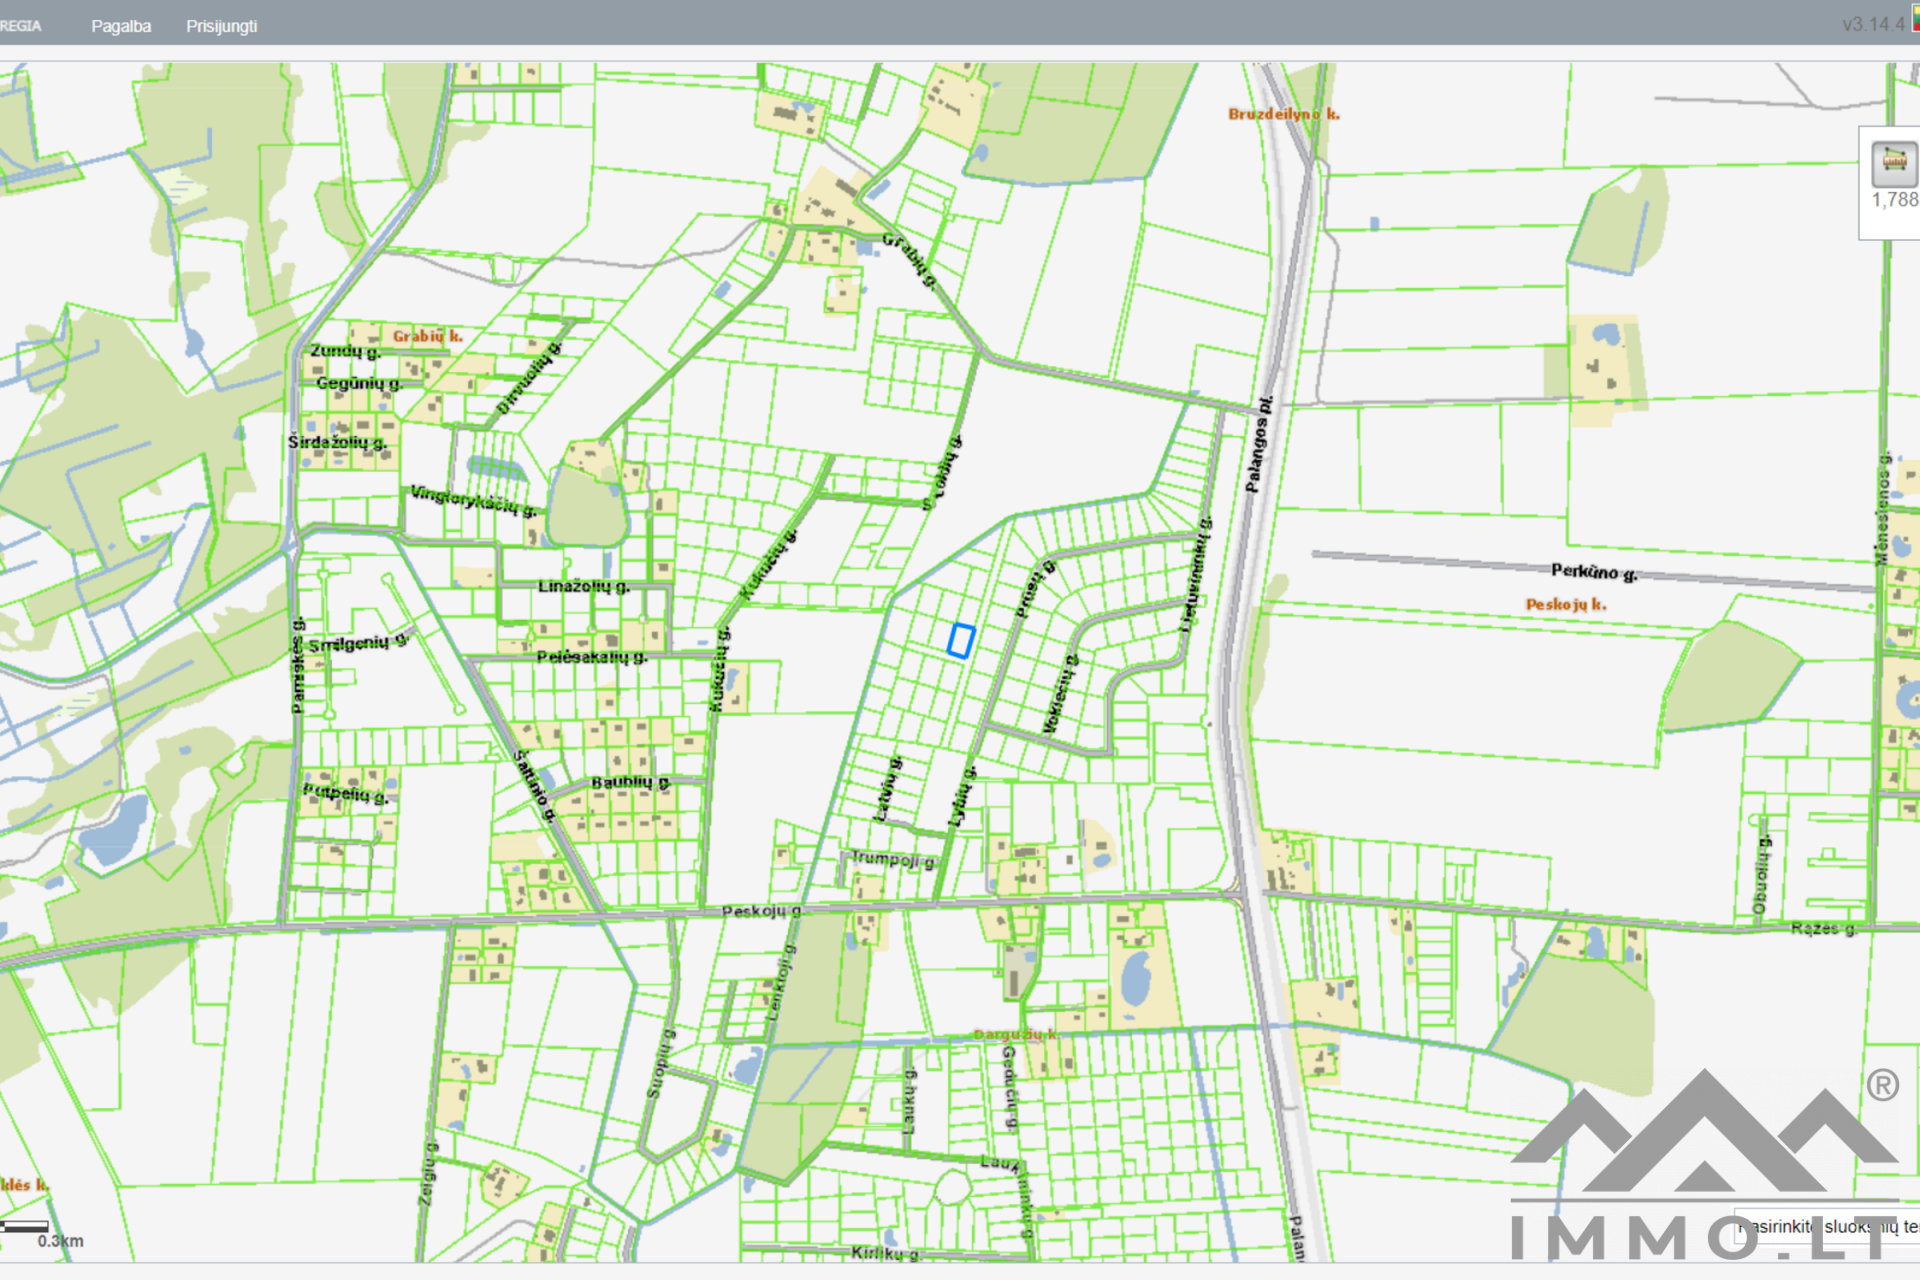Viewport: 1920px width, 1280px height.
Task: Click the Prūsų g. street label
Action: click(1035, 590)
